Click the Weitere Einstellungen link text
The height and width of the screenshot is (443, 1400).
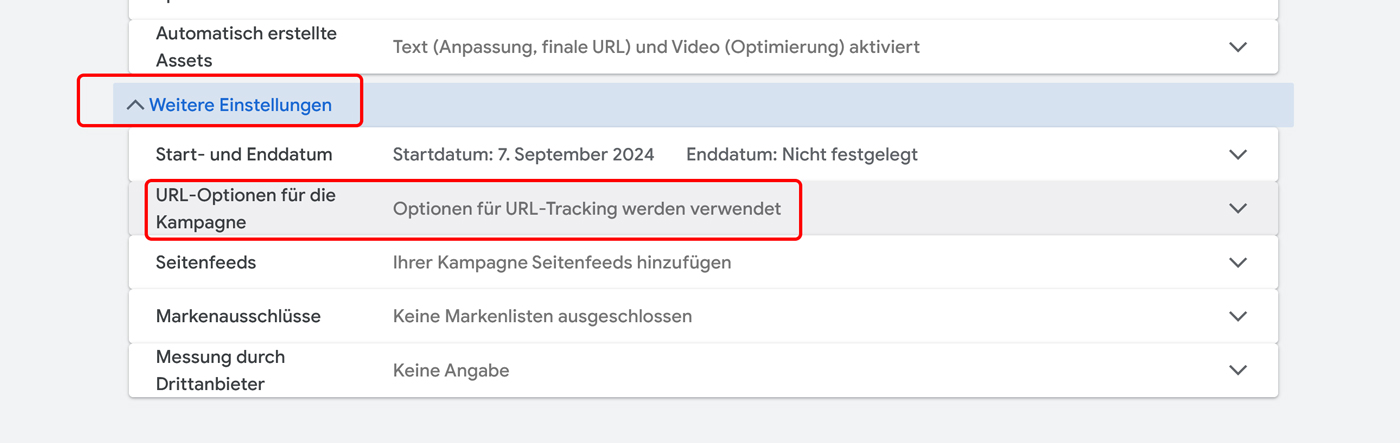pyautogui.click(x=240, y=105)
